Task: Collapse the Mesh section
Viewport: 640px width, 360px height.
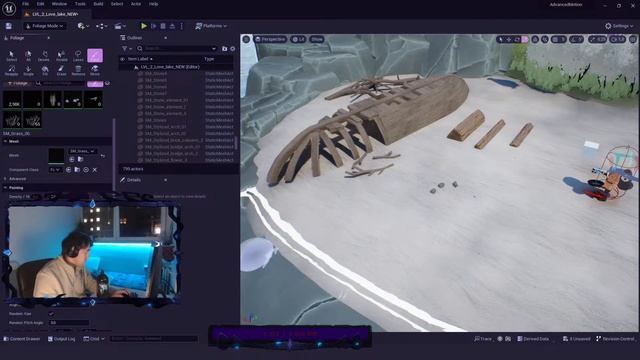Action: click(5, 141)
